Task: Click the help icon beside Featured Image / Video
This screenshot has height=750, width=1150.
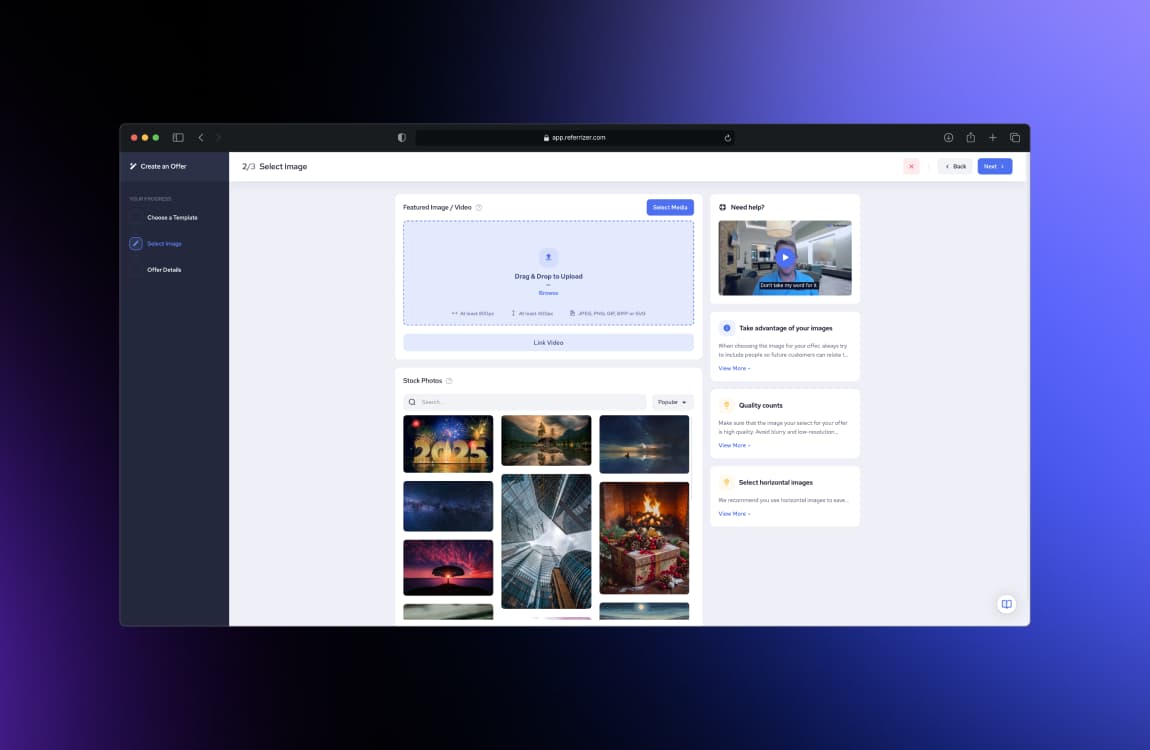Action: pos(479,207)
